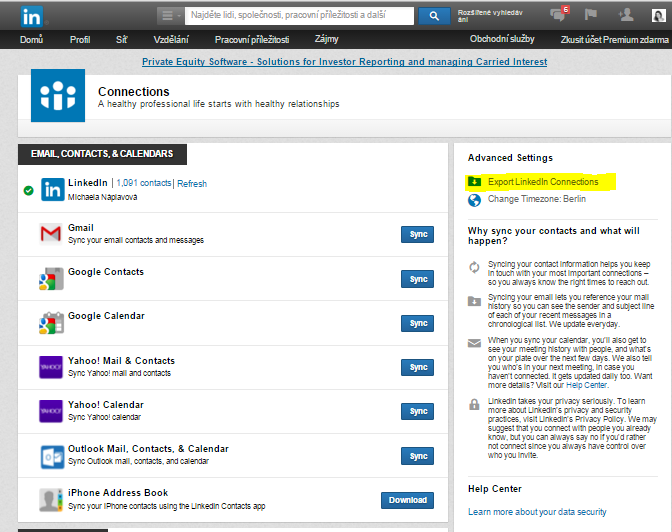
Task: Select the Email, Contacts, & Calendars tab
Action: [102, 154]
